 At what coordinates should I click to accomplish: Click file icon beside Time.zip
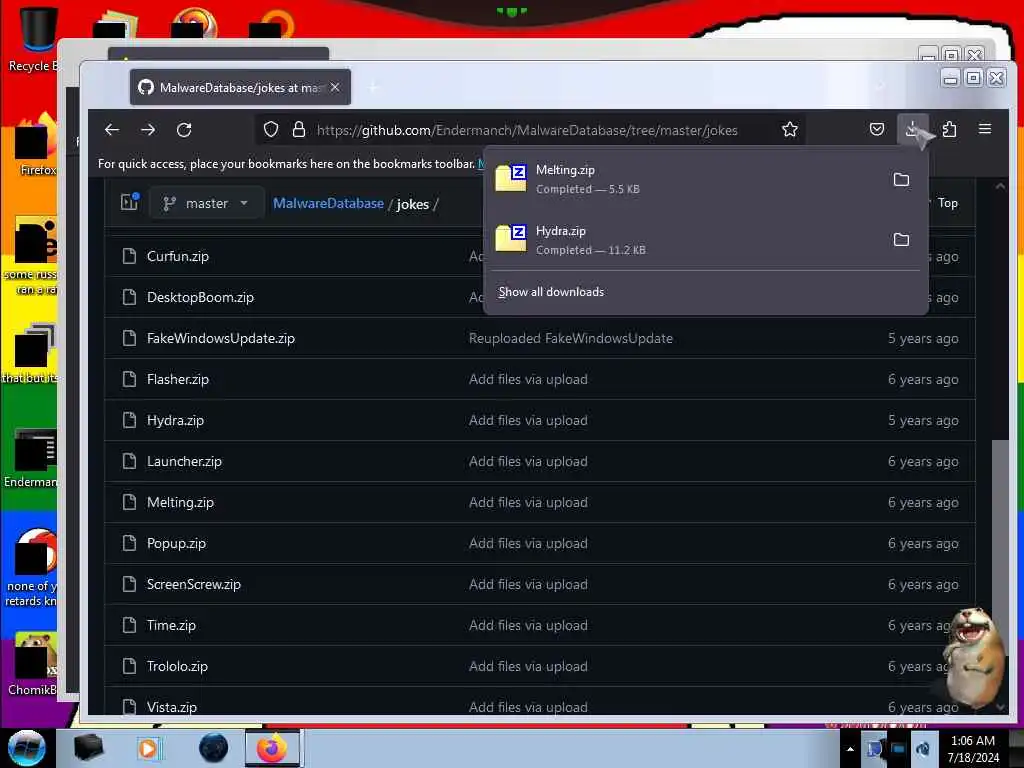pos(129,625)
